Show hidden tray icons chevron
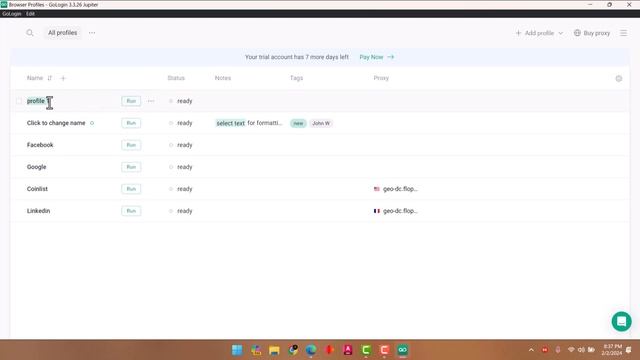The width and height of the screenshot is (640, 360). tap(531, 350)
